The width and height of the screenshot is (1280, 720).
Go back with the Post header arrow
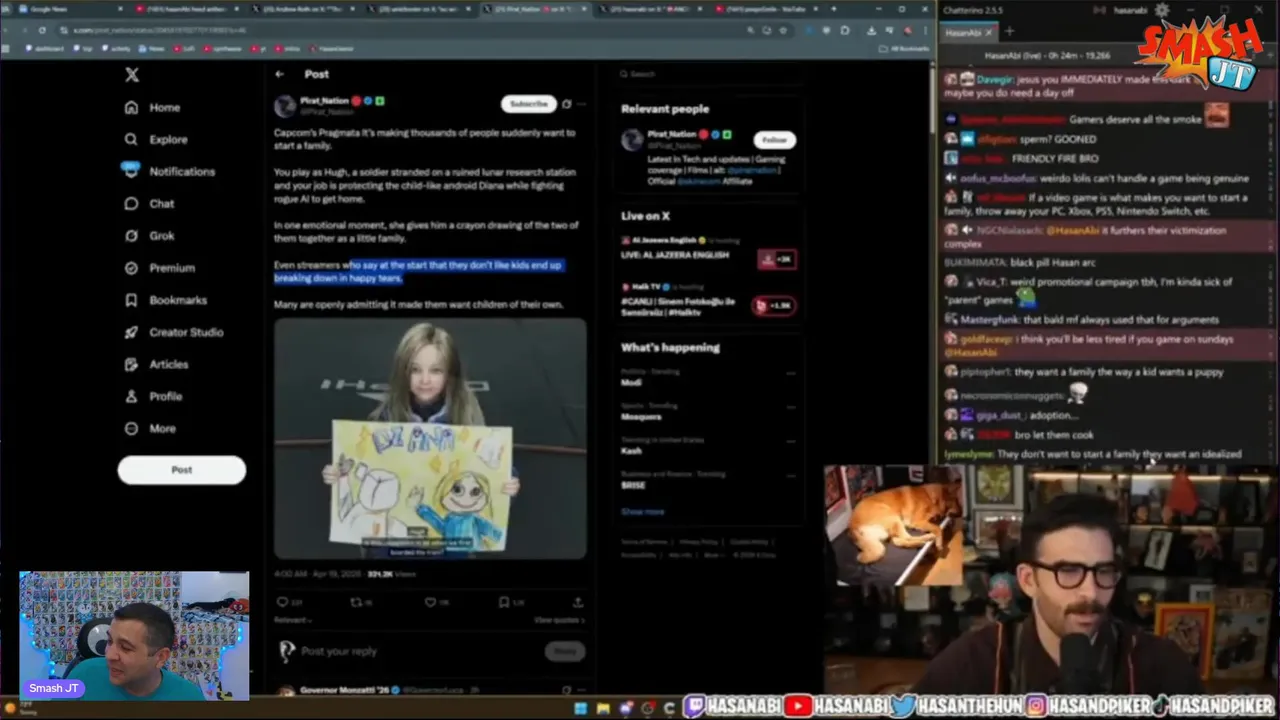click(280, 74)
